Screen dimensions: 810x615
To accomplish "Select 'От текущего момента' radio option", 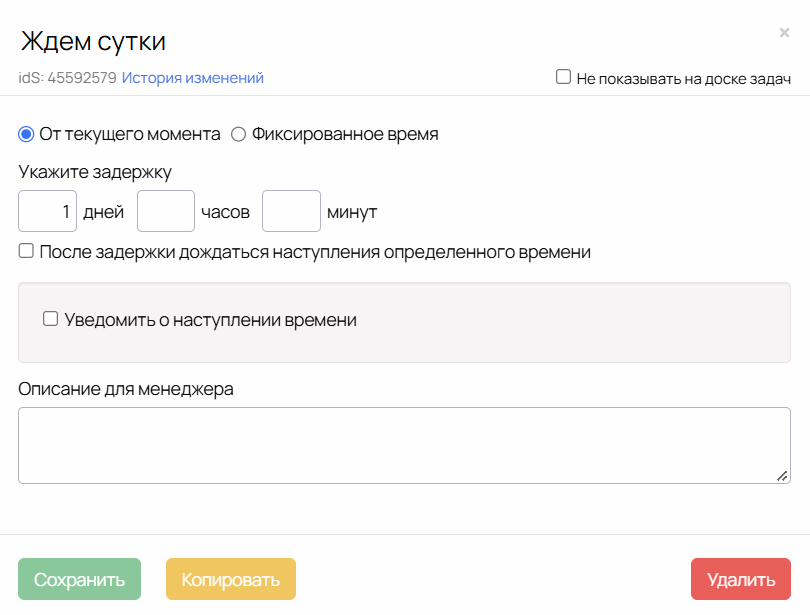I will coord(26,134).
